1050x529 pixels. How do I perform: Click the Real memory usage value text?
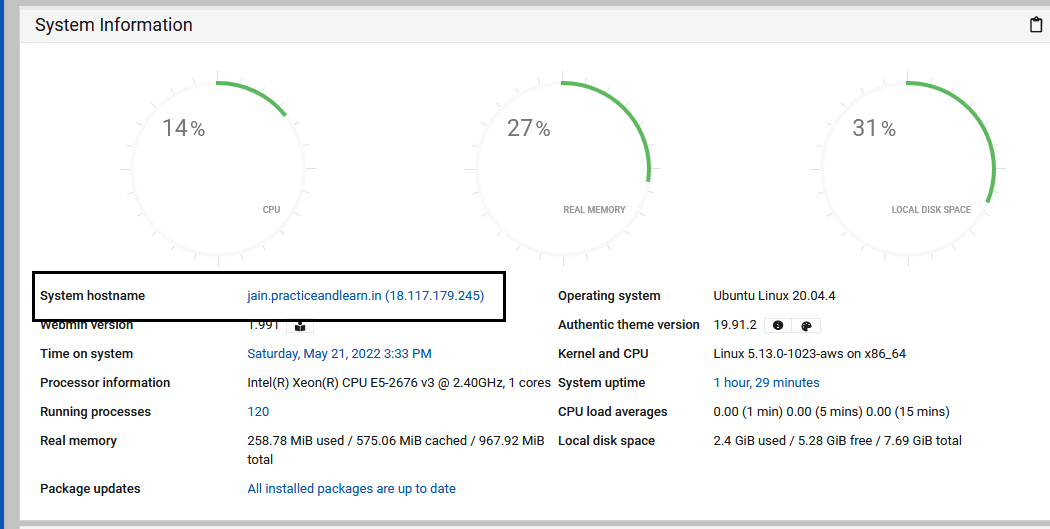tap(395, 441)
